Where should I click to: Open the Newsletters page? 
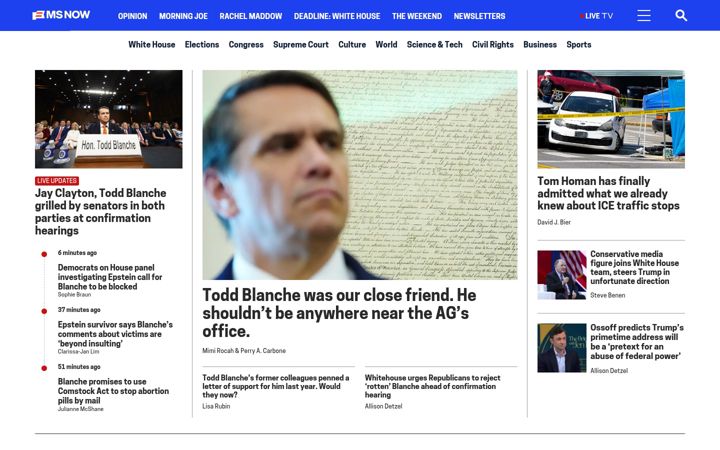pos(479,16)
